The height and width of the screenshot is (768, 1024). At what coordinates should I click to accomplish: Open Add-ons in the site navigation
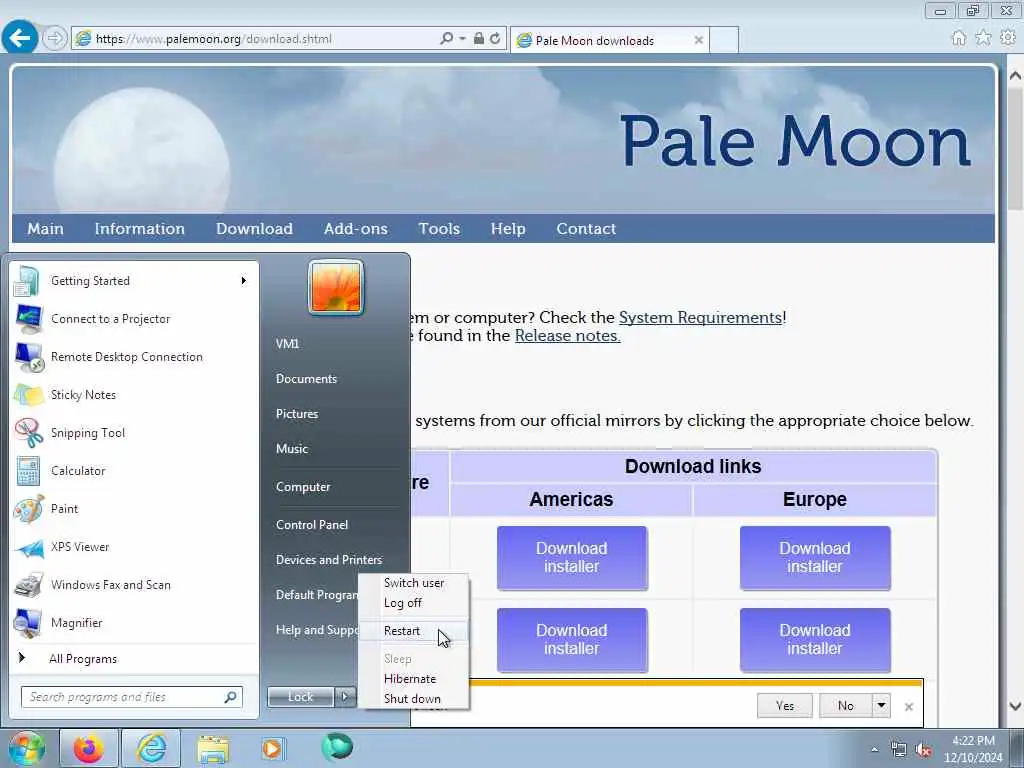[355, 229]
